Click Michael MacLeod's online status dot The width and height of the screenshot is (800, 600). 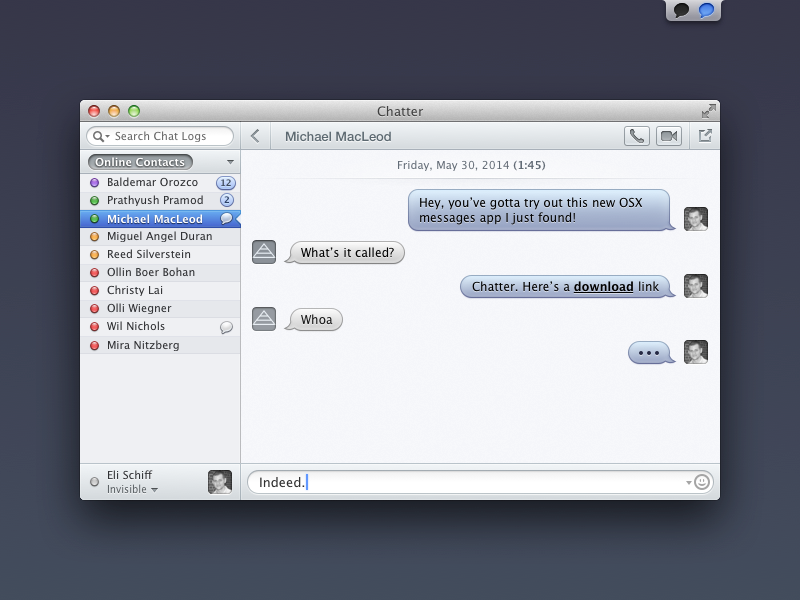(x=95, y=218)
